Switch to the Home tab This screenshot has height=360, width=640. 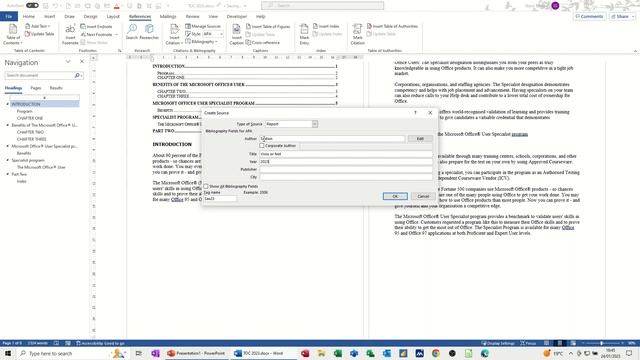coord(29,16)
